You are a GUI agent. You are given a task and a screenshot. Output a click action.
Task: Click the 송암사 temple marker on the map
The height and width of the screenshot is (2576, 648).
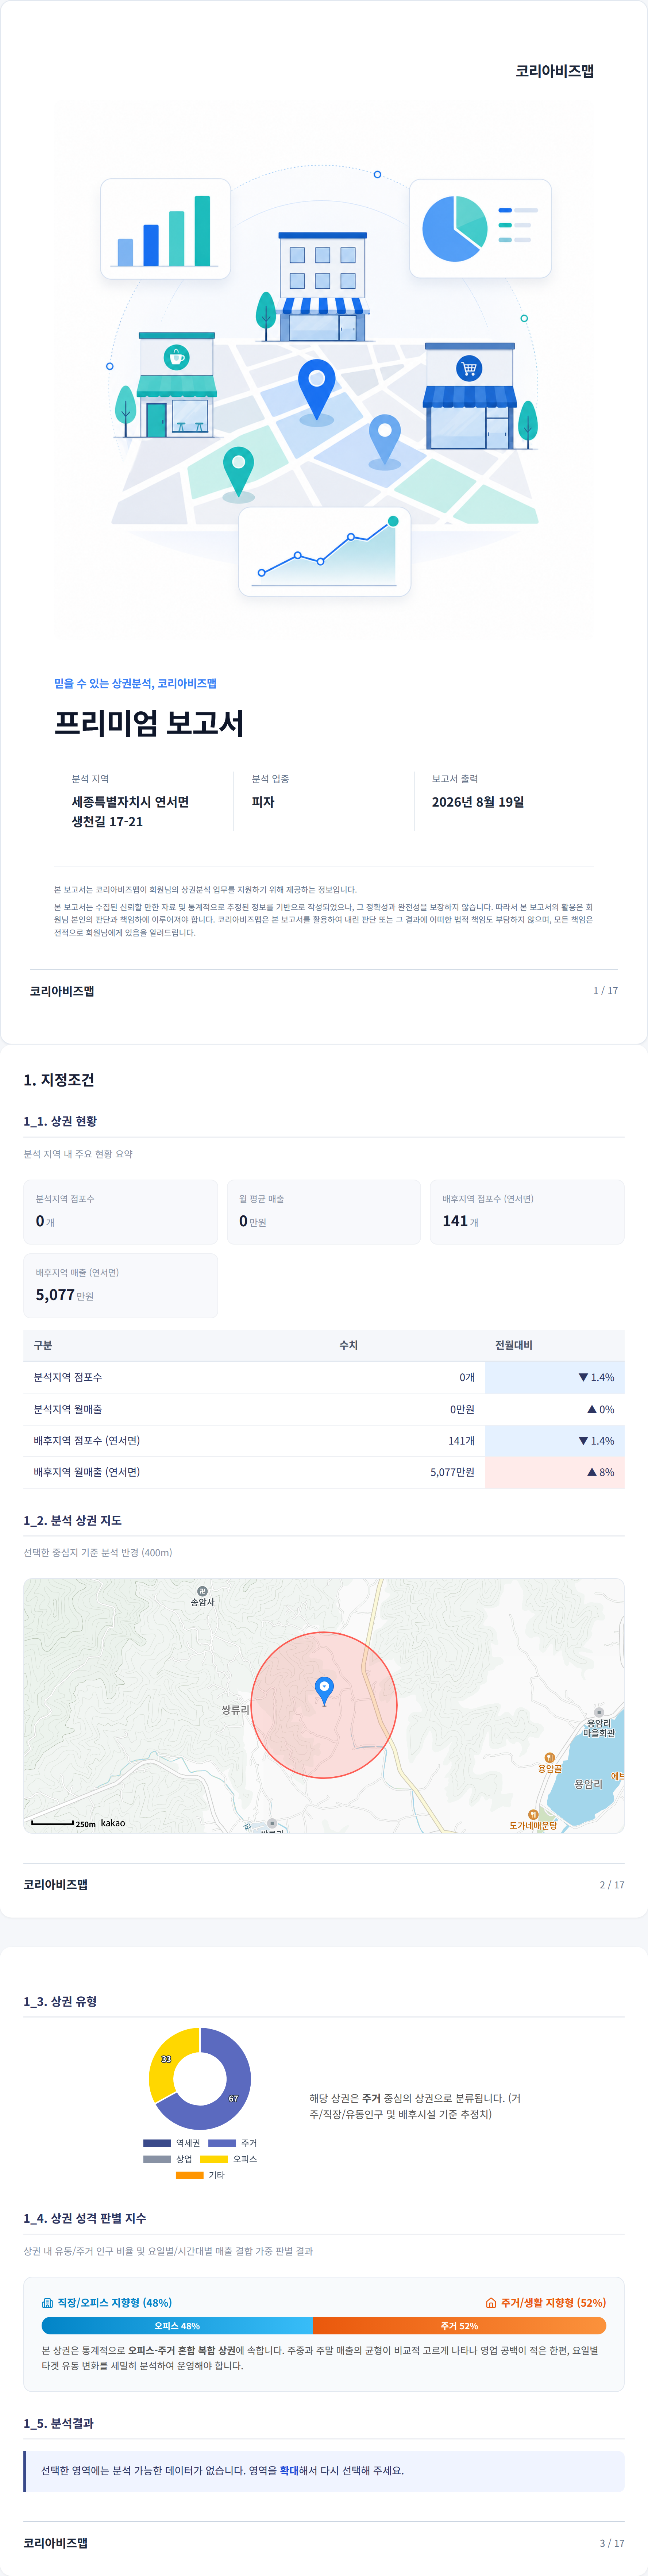click(202, 1591)
